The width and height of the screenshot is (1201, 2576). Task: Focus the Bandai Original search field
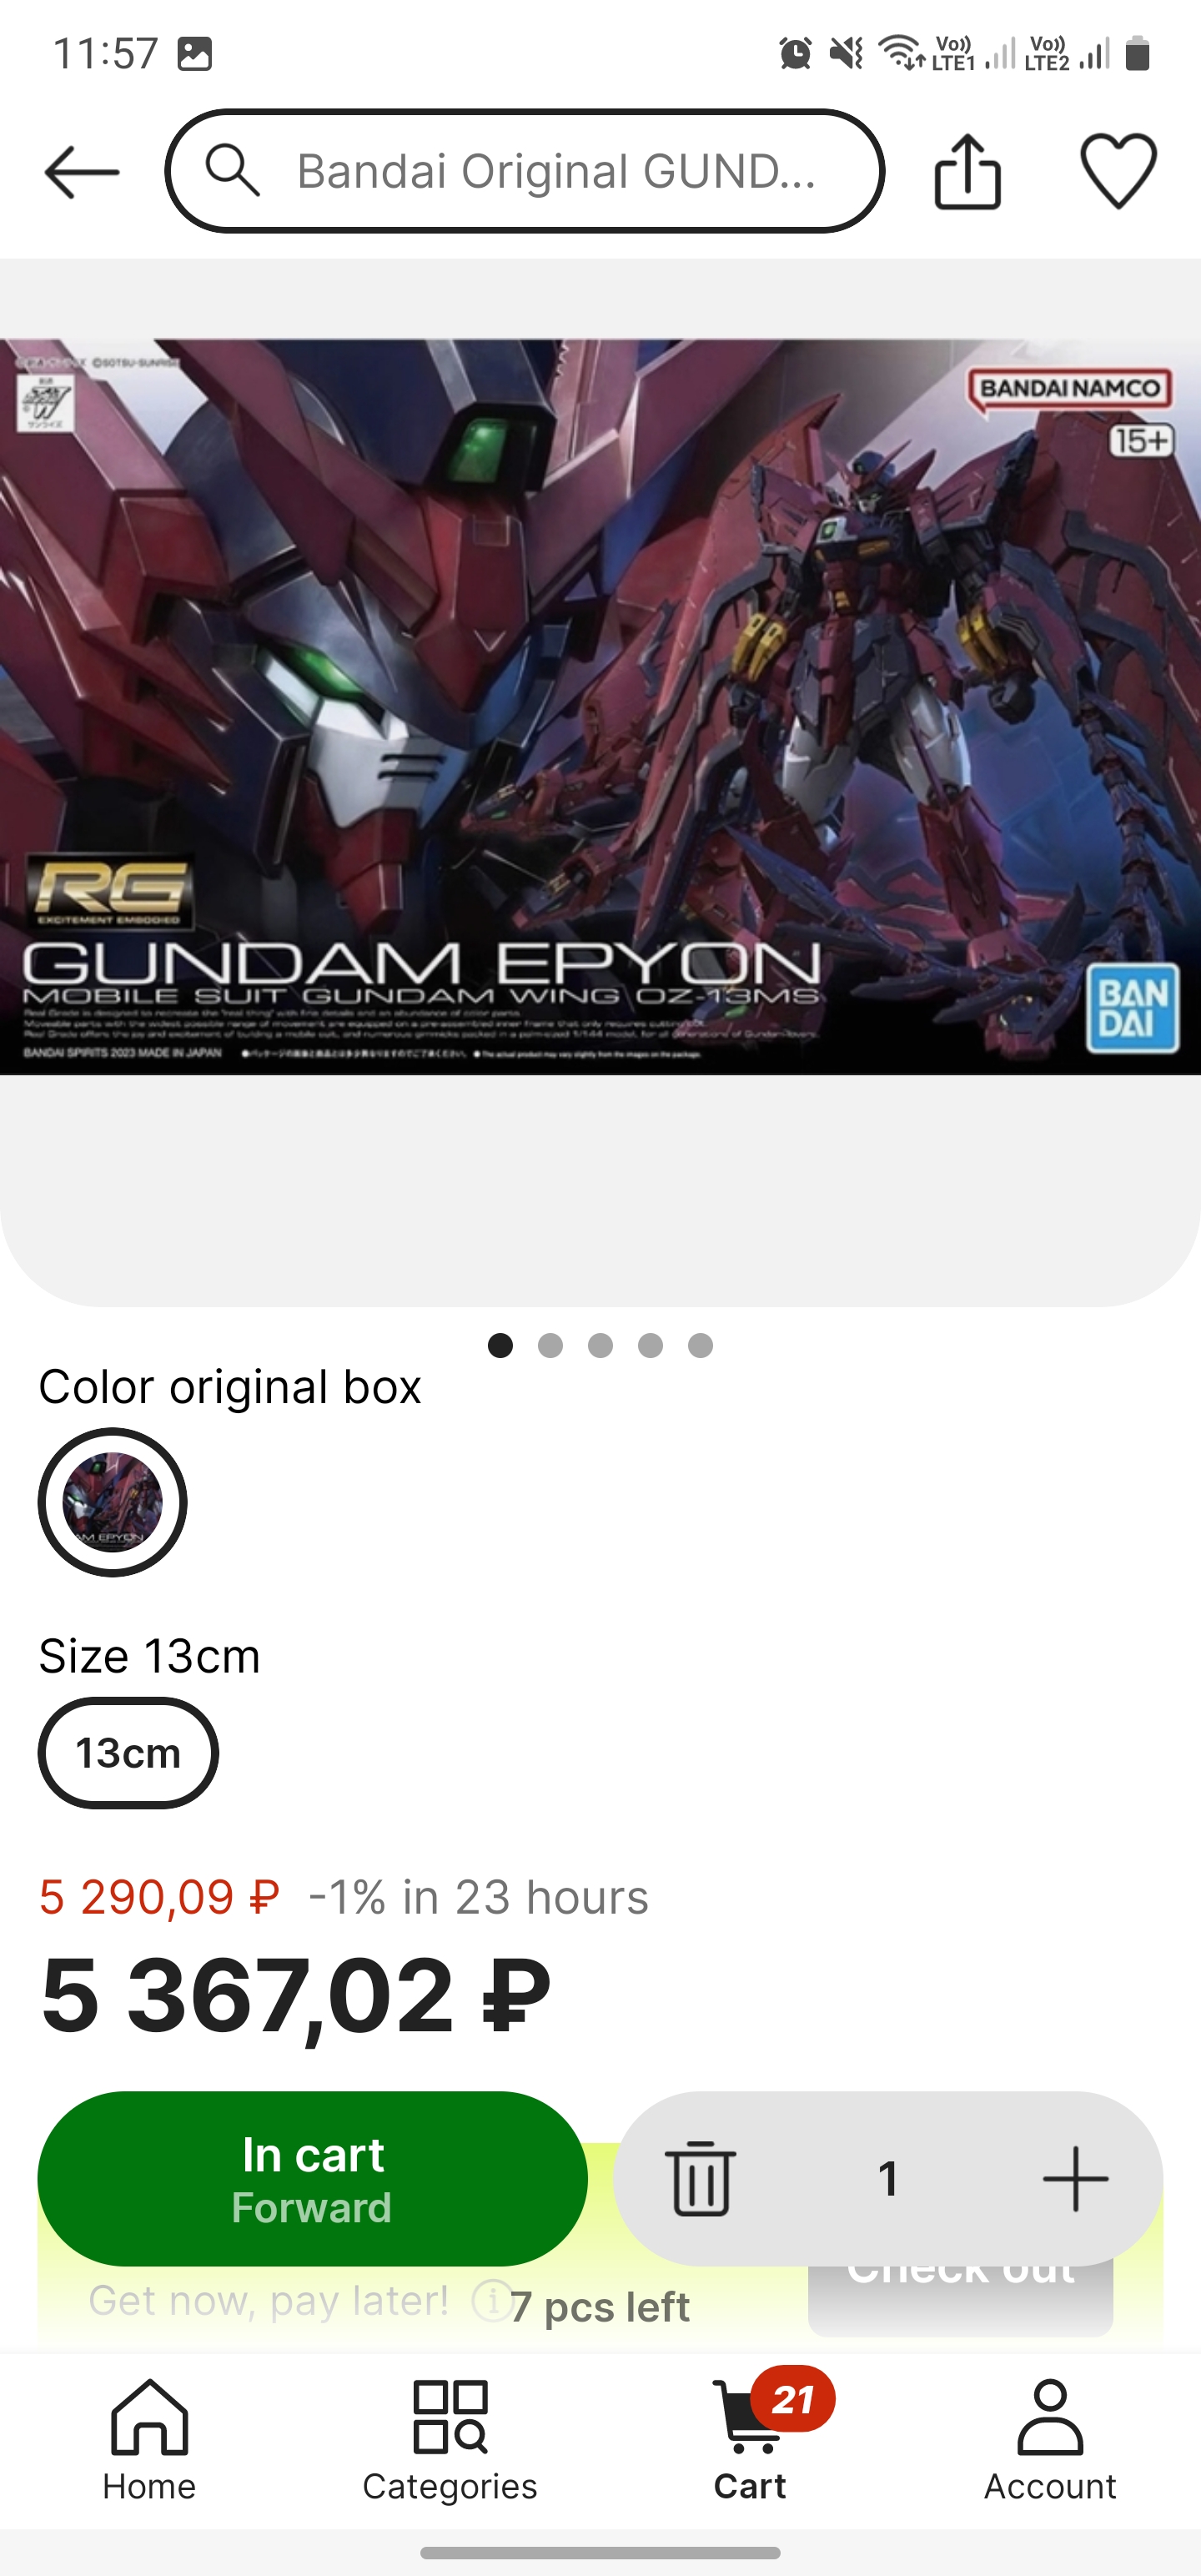(525, 171)
